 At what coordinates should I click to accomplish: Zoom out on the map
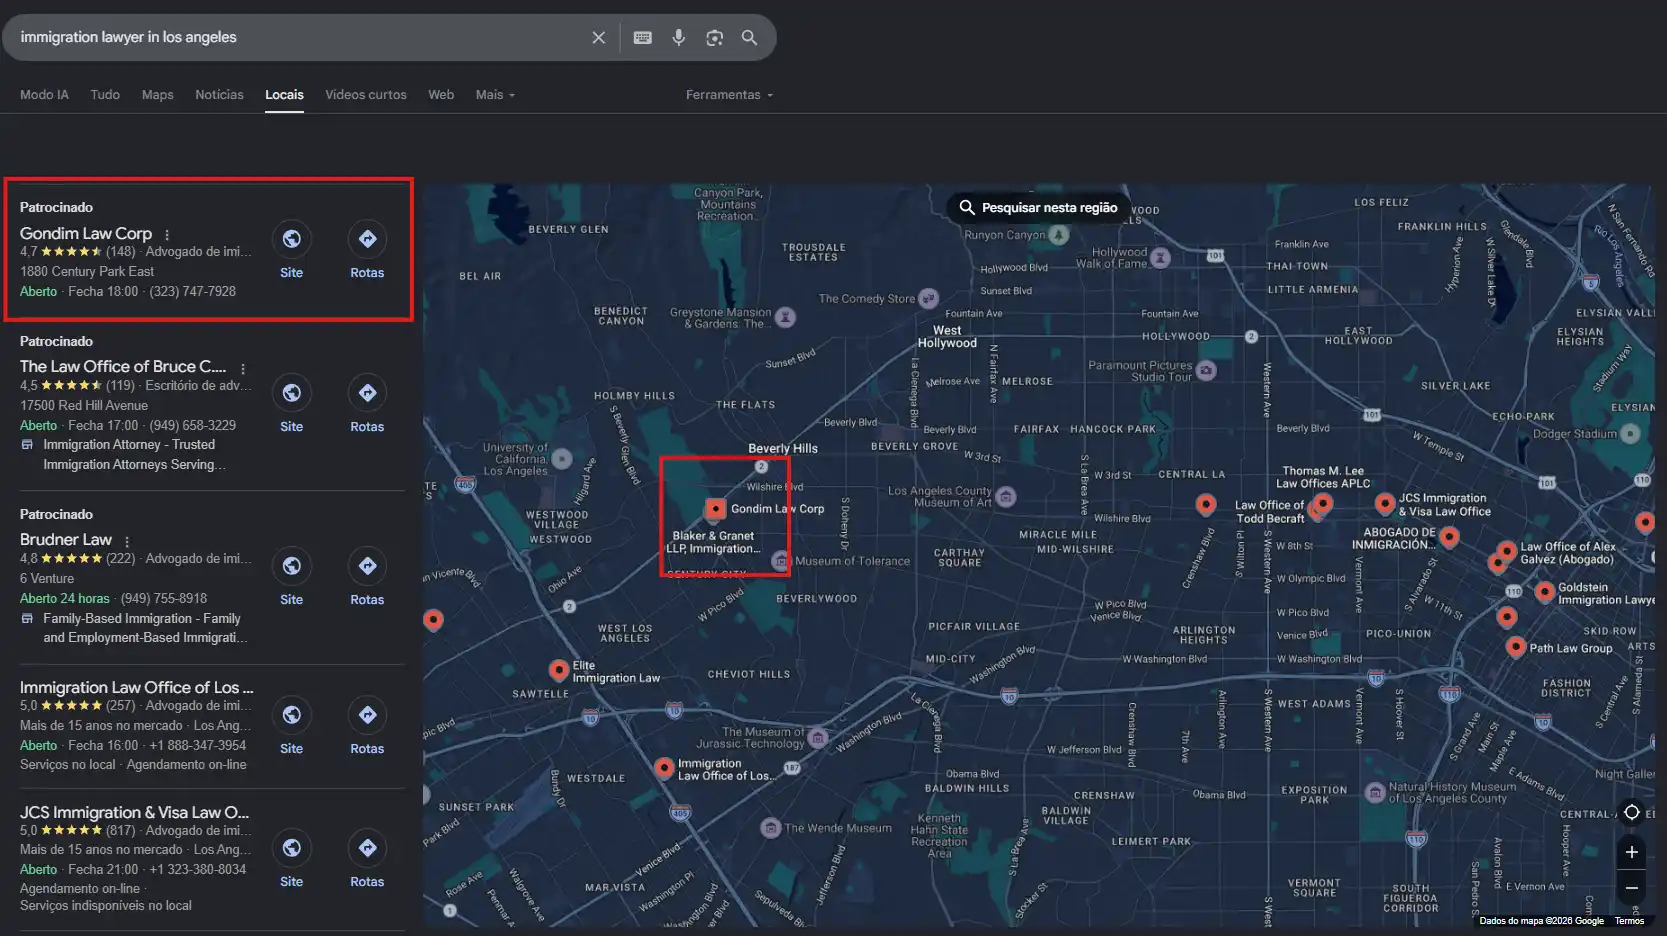[x=1631, y=888]
